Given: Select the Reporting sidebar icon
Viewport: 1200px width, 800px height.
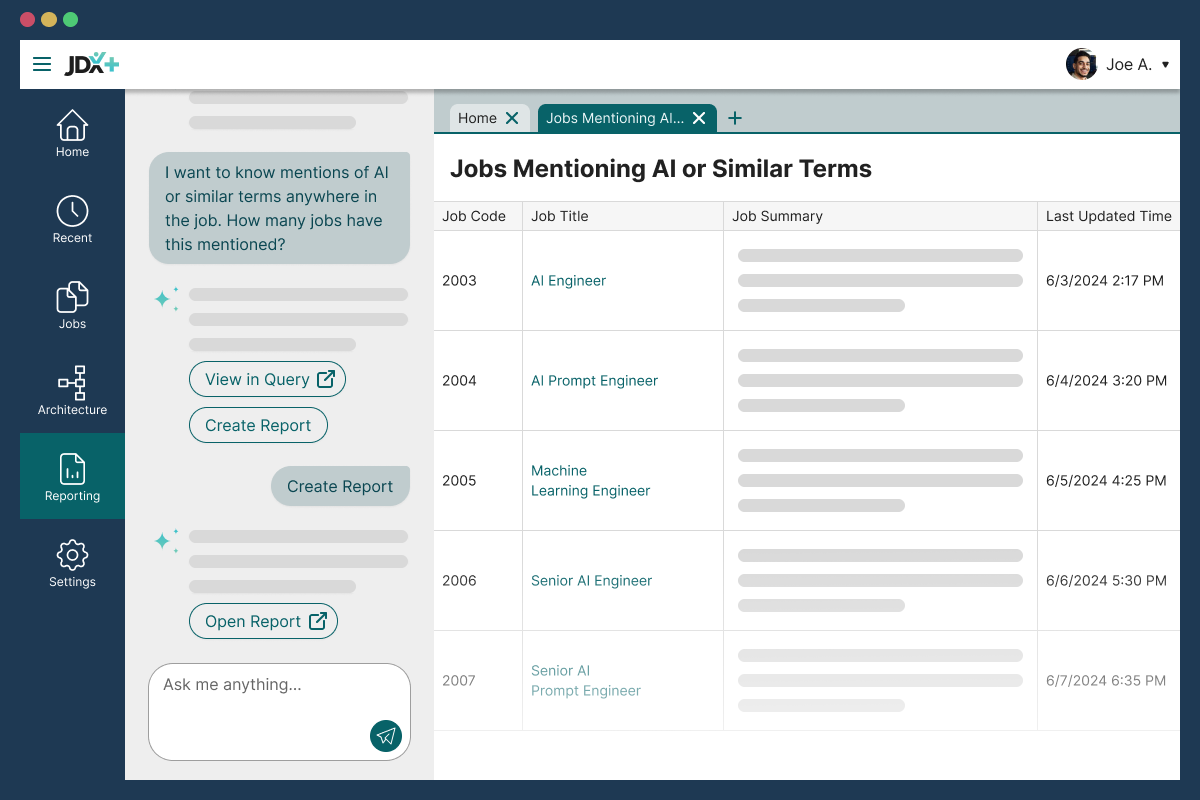Looking at the screenshot, I should click(72, 476).
